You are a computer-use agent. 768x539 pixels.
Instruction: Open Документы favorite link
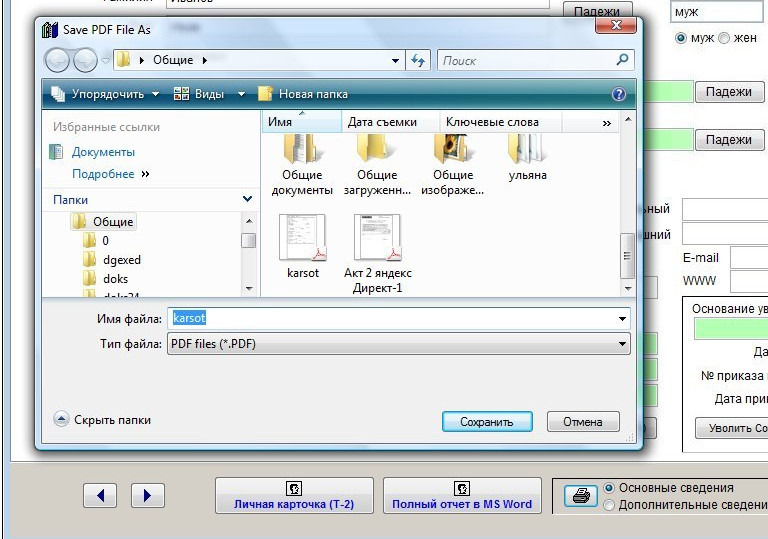point(103,152)
